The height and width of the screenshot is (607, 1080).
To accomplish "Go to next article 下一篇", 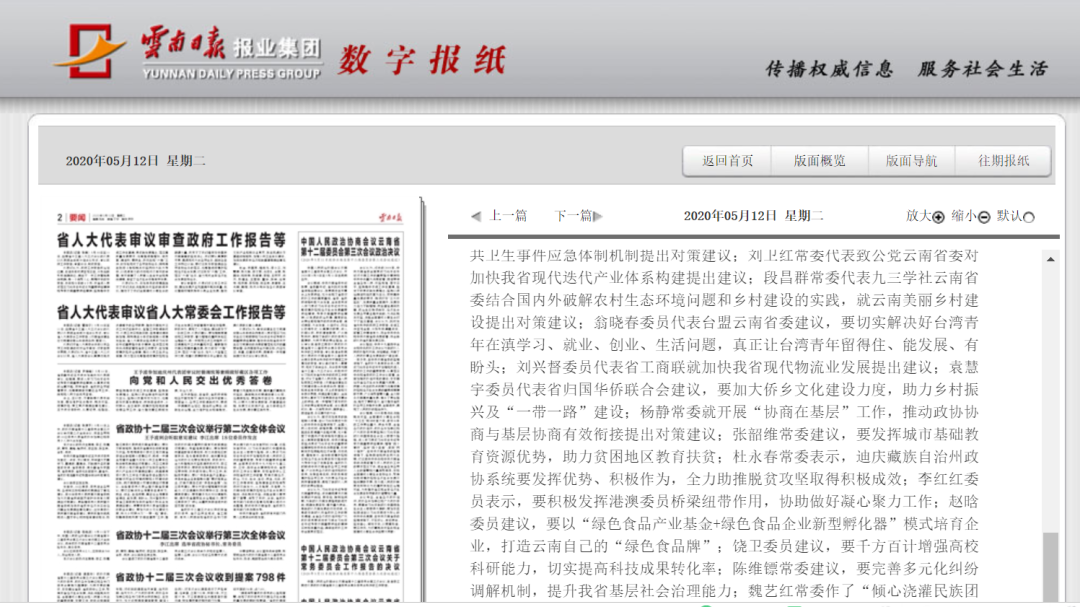I will tap(579, 216).
